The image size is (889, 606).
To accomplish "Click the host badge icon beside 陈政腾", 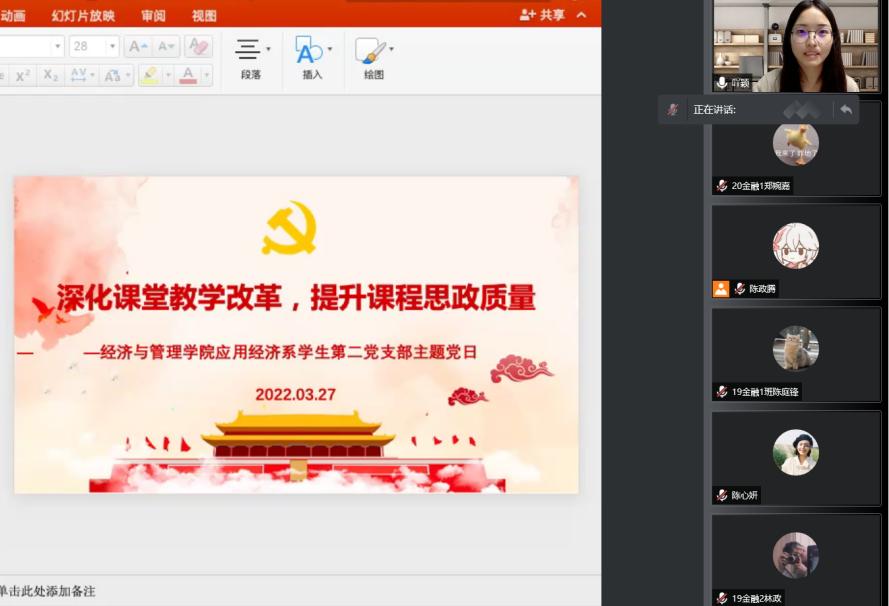I will coord(721,289).
